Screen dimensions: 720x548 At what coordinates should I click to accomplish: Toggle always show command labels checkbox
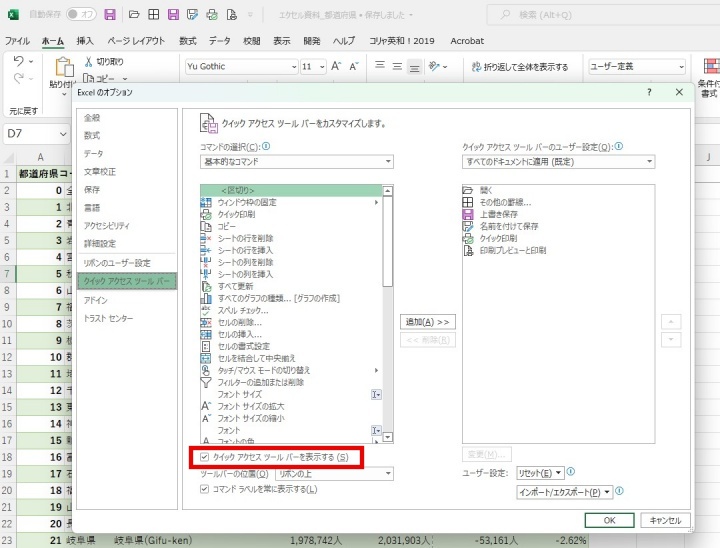coord(205,489)
